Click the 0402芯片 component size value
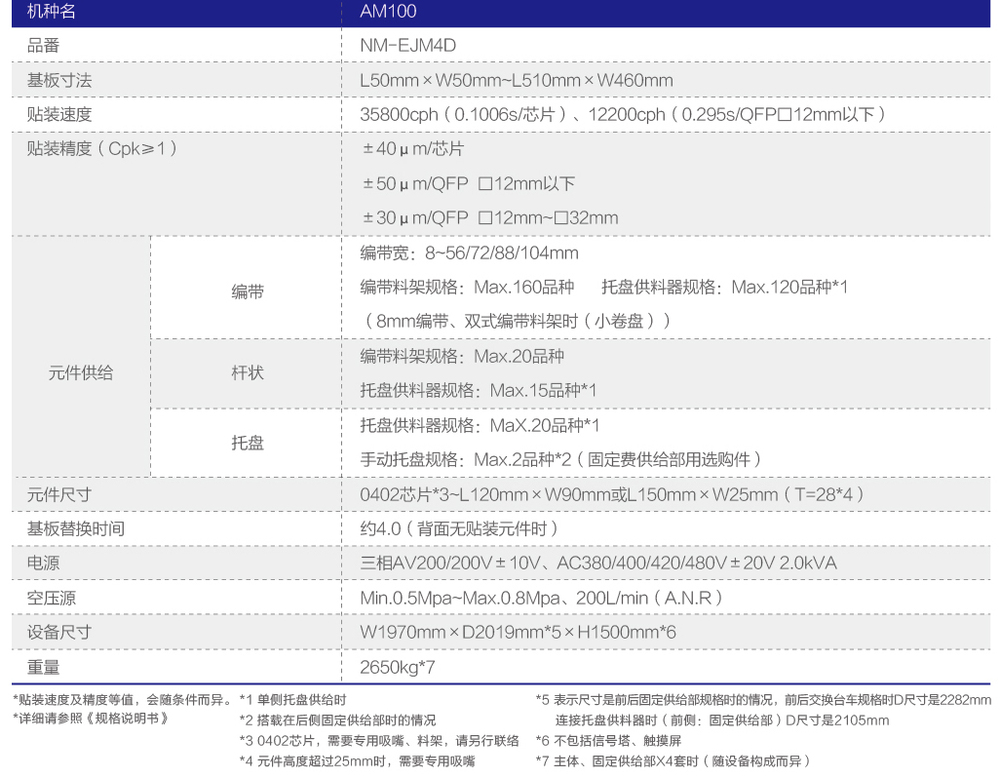The width and height of the screenshot is (1000, 778). (611, 495)
